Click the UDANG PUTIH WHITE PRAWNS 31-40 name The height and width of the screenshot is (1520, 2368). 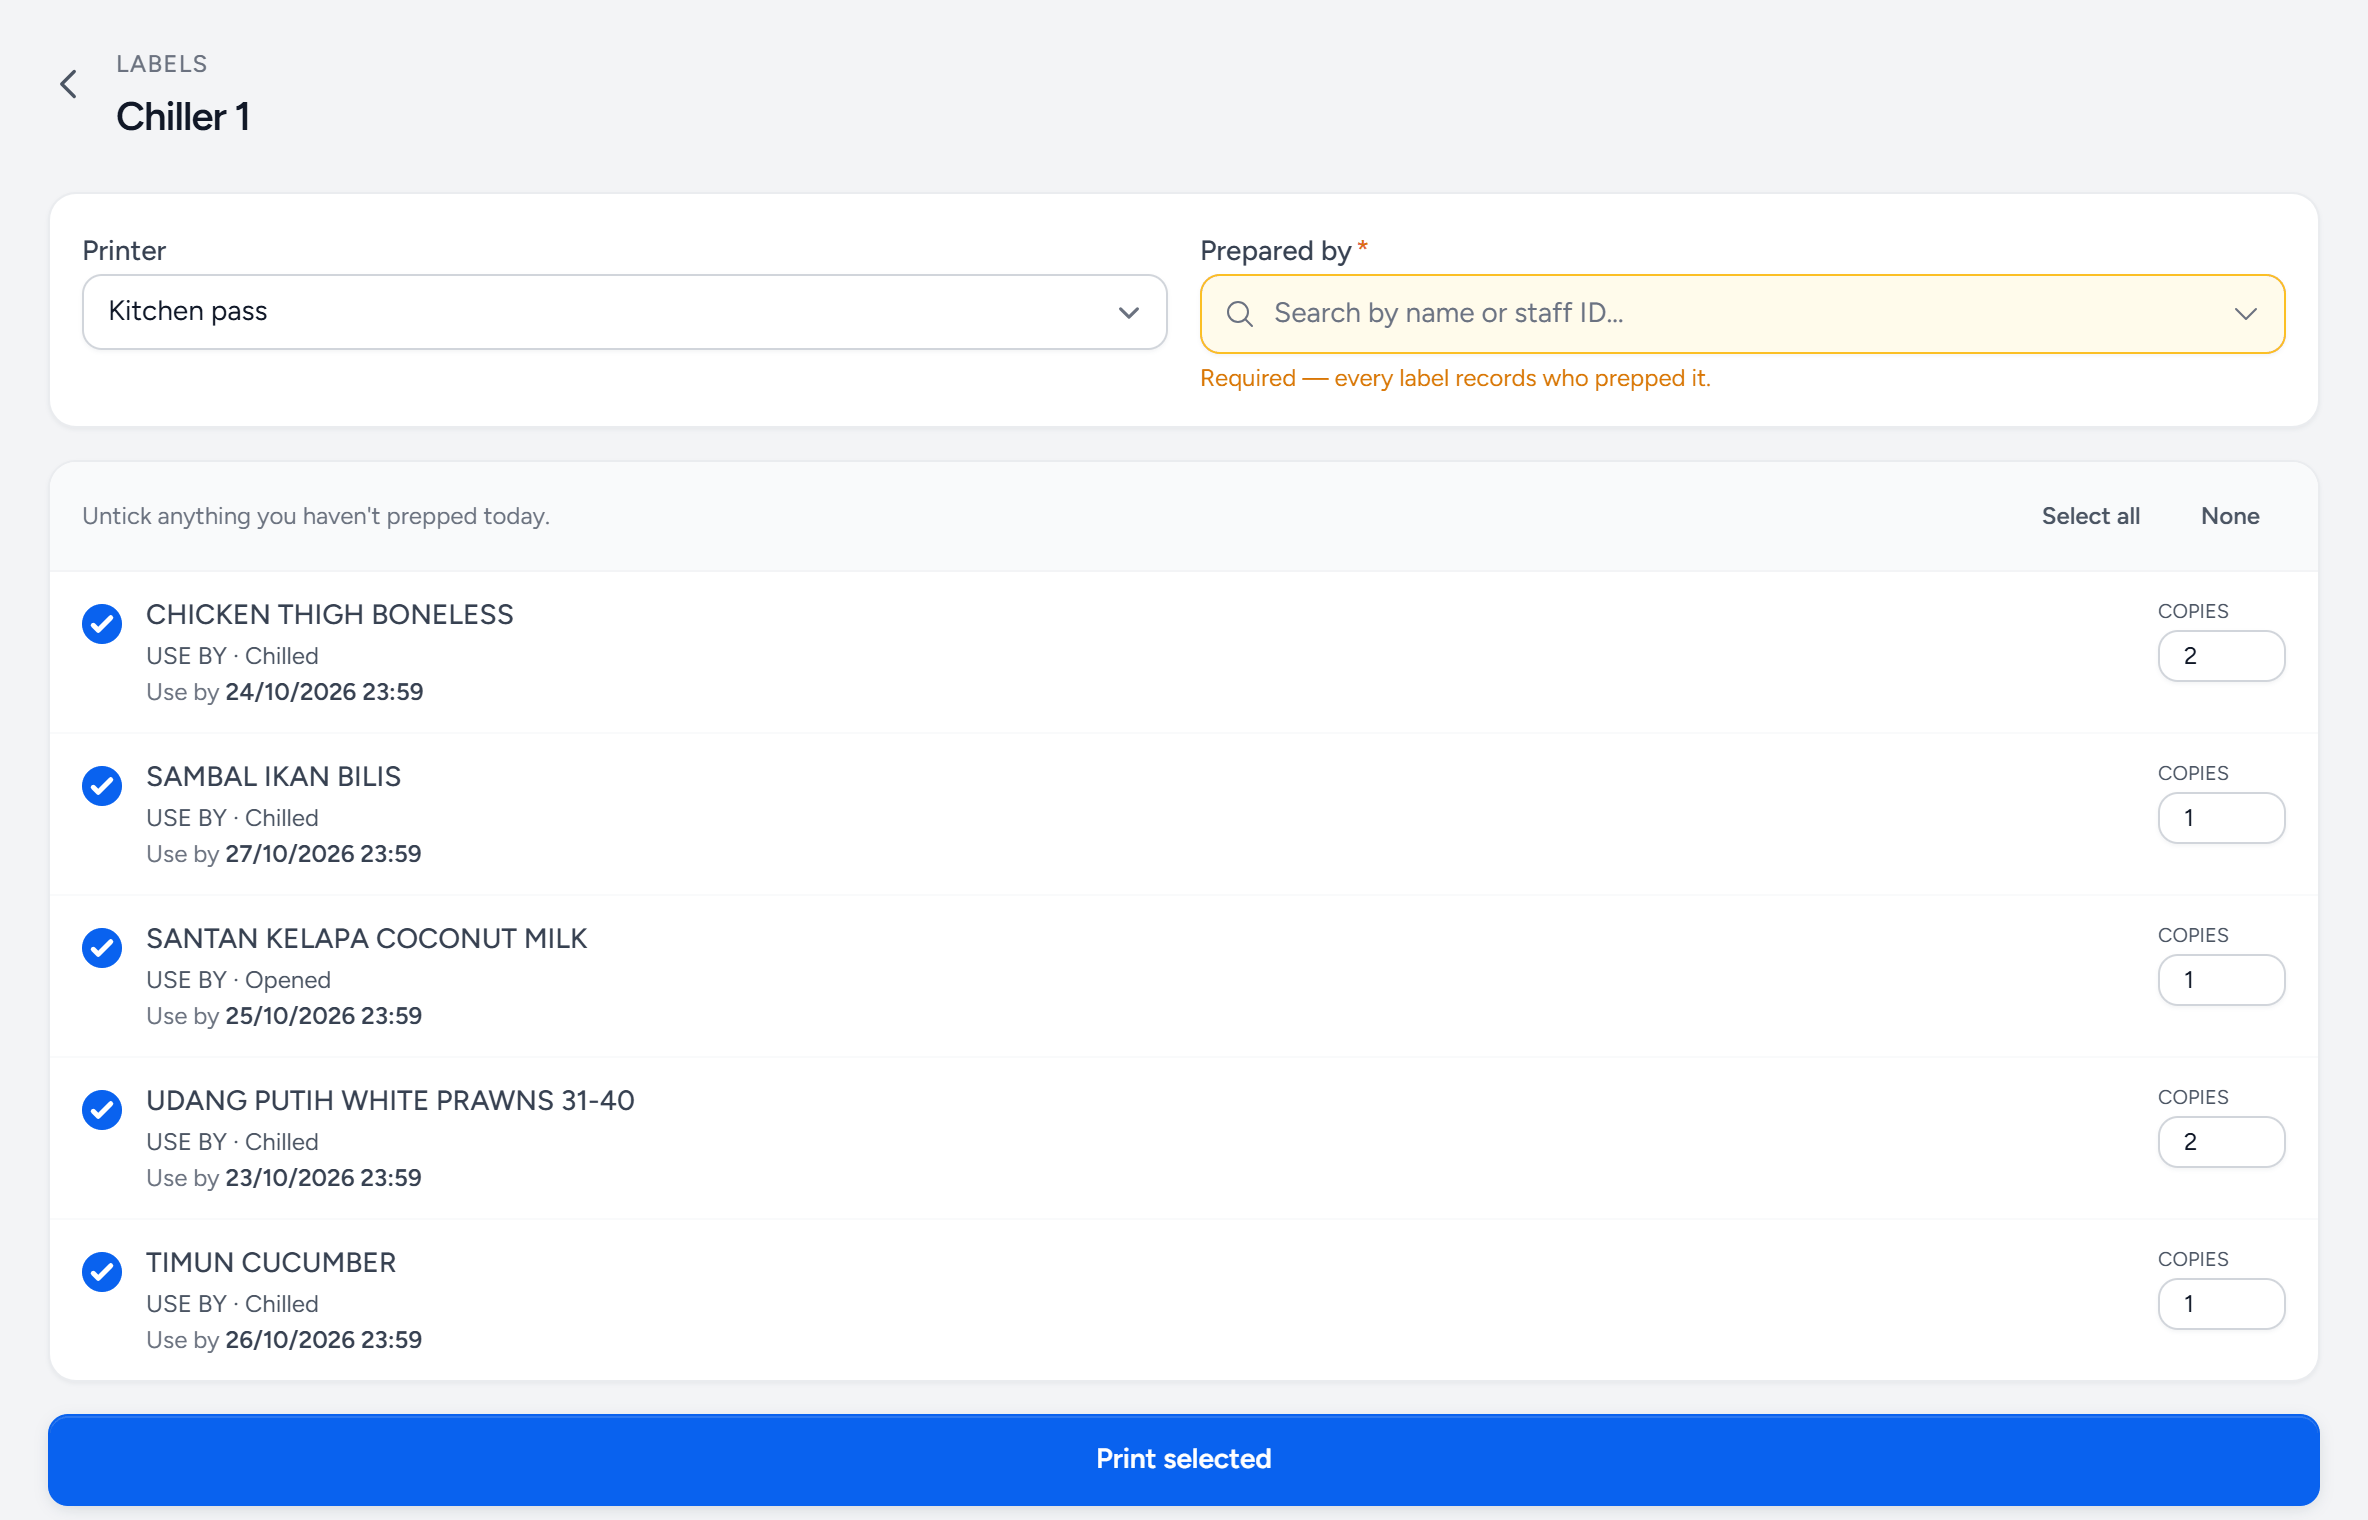[x=390, y=1100]
